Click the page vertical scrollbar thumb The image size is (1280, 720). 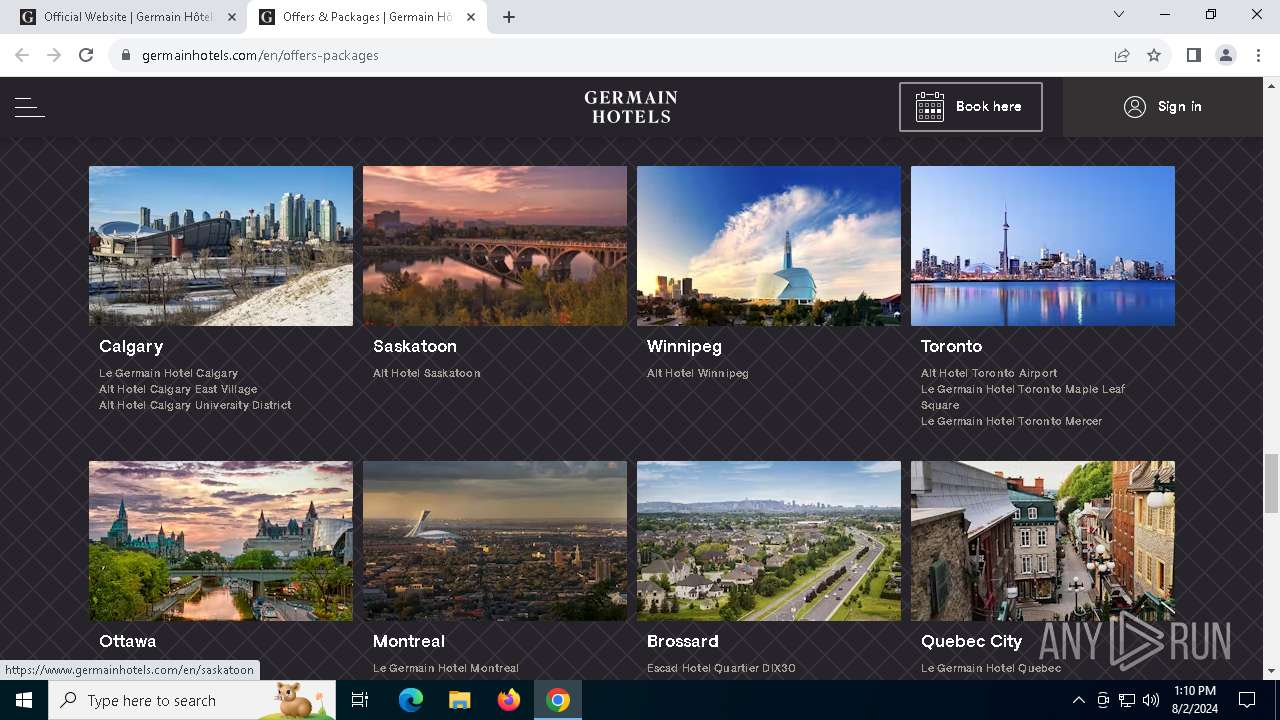tap(1271, 482)
